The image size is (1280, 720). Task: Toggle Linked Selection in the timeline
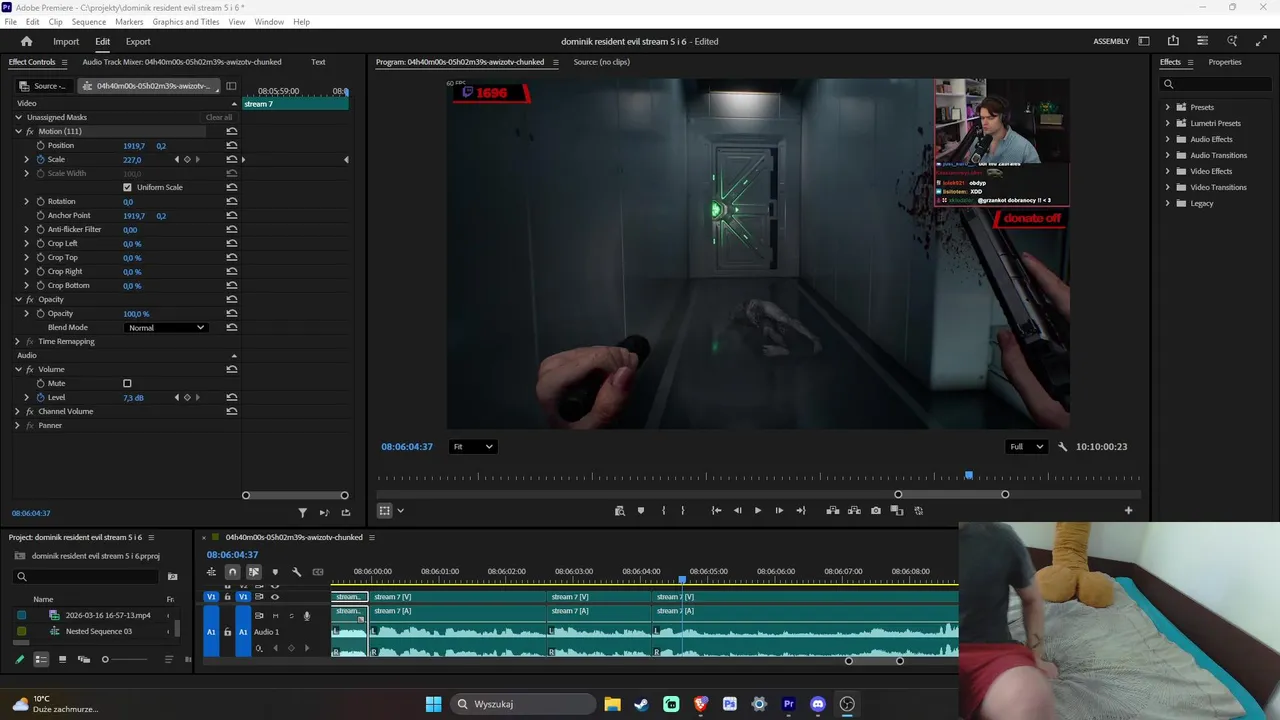coord(254,572)
